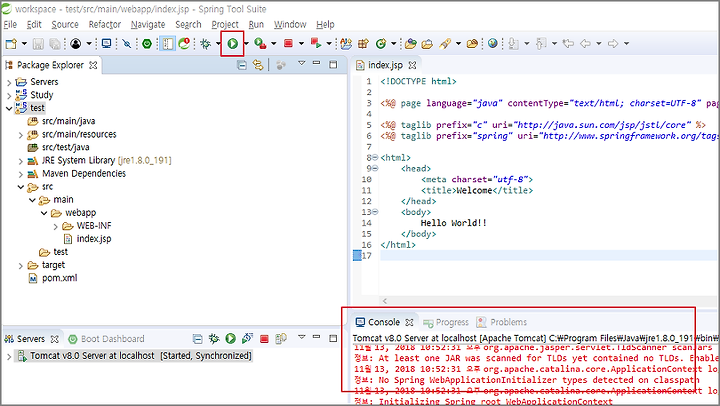The width and height of the screenshot is (720, 406).
Task: Click the green Run button in toolbar
Action: [x=232, y=44]
